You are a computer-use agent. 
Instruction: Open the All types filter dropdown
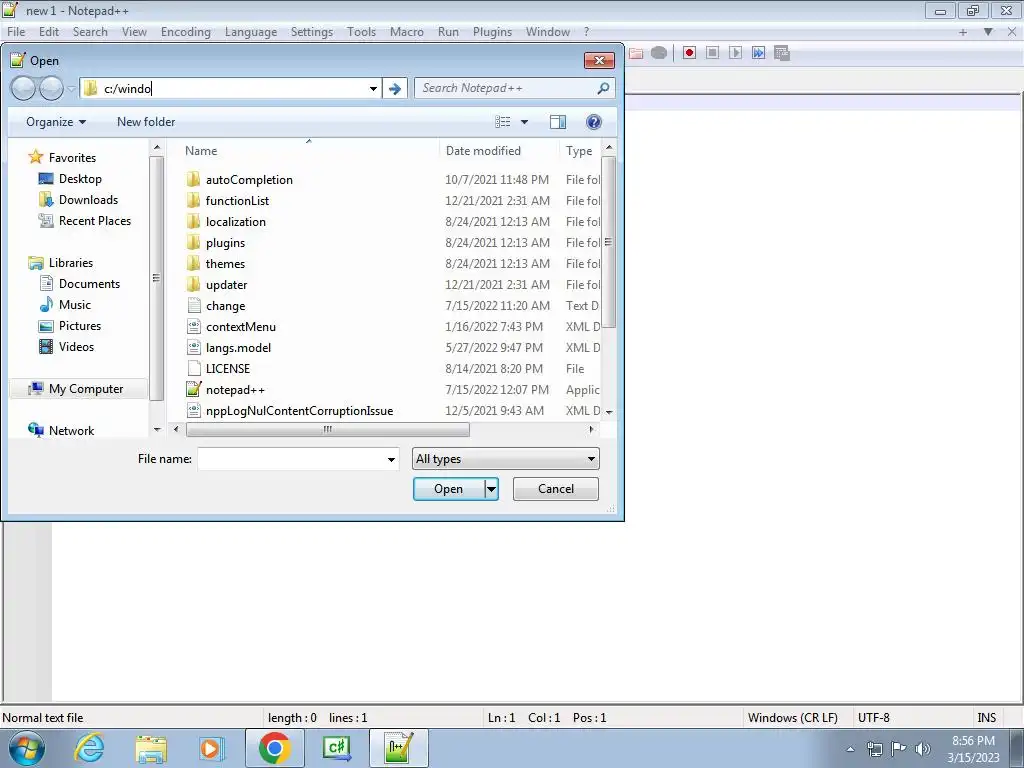[x=505, y=459]
